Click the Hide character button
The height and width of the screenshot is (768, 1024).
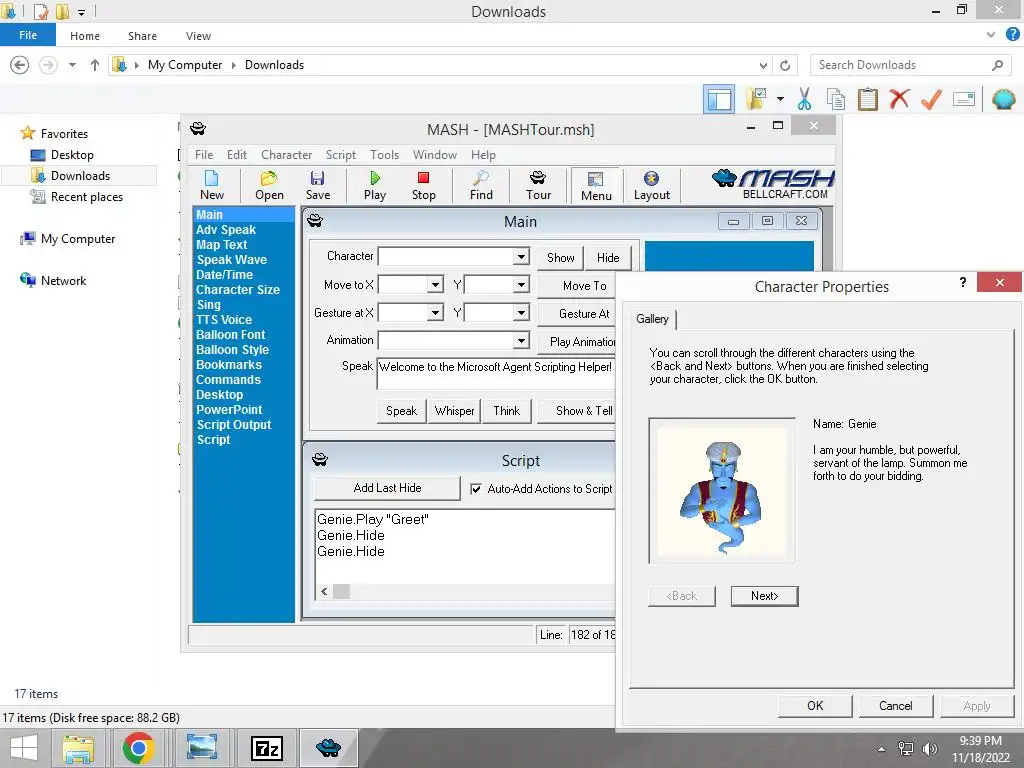pyautogui.click(x=607, y=257)
